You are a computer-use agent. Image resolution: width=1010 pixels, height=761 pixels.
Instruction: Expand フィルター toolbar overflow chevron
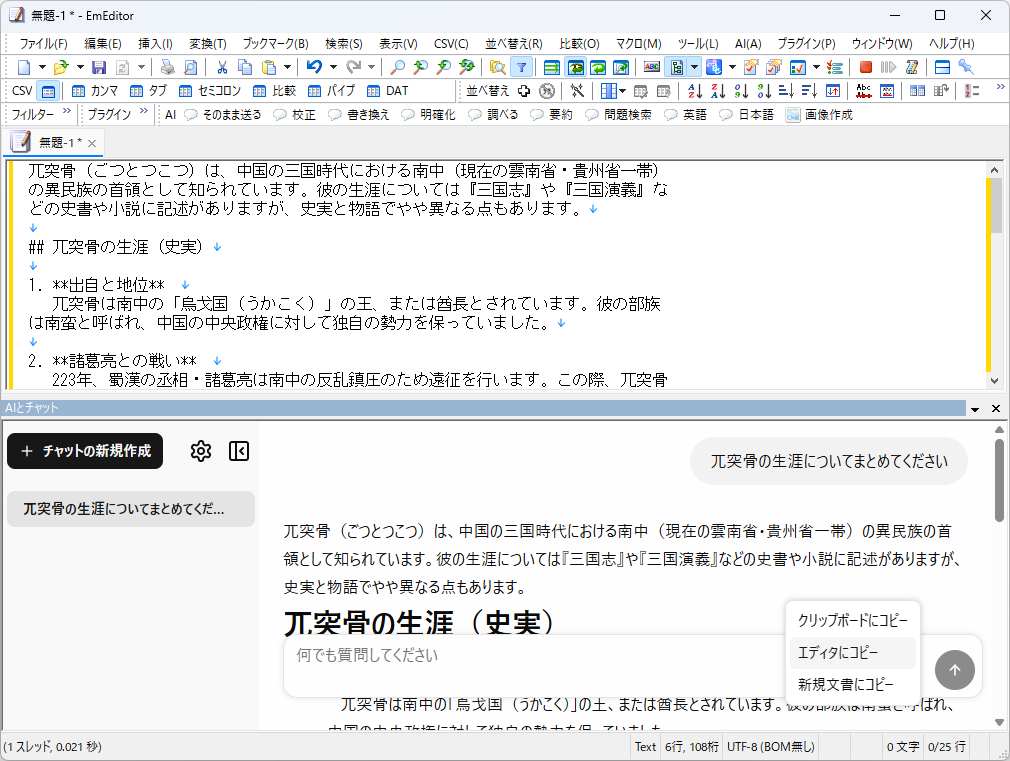[67, 111]
